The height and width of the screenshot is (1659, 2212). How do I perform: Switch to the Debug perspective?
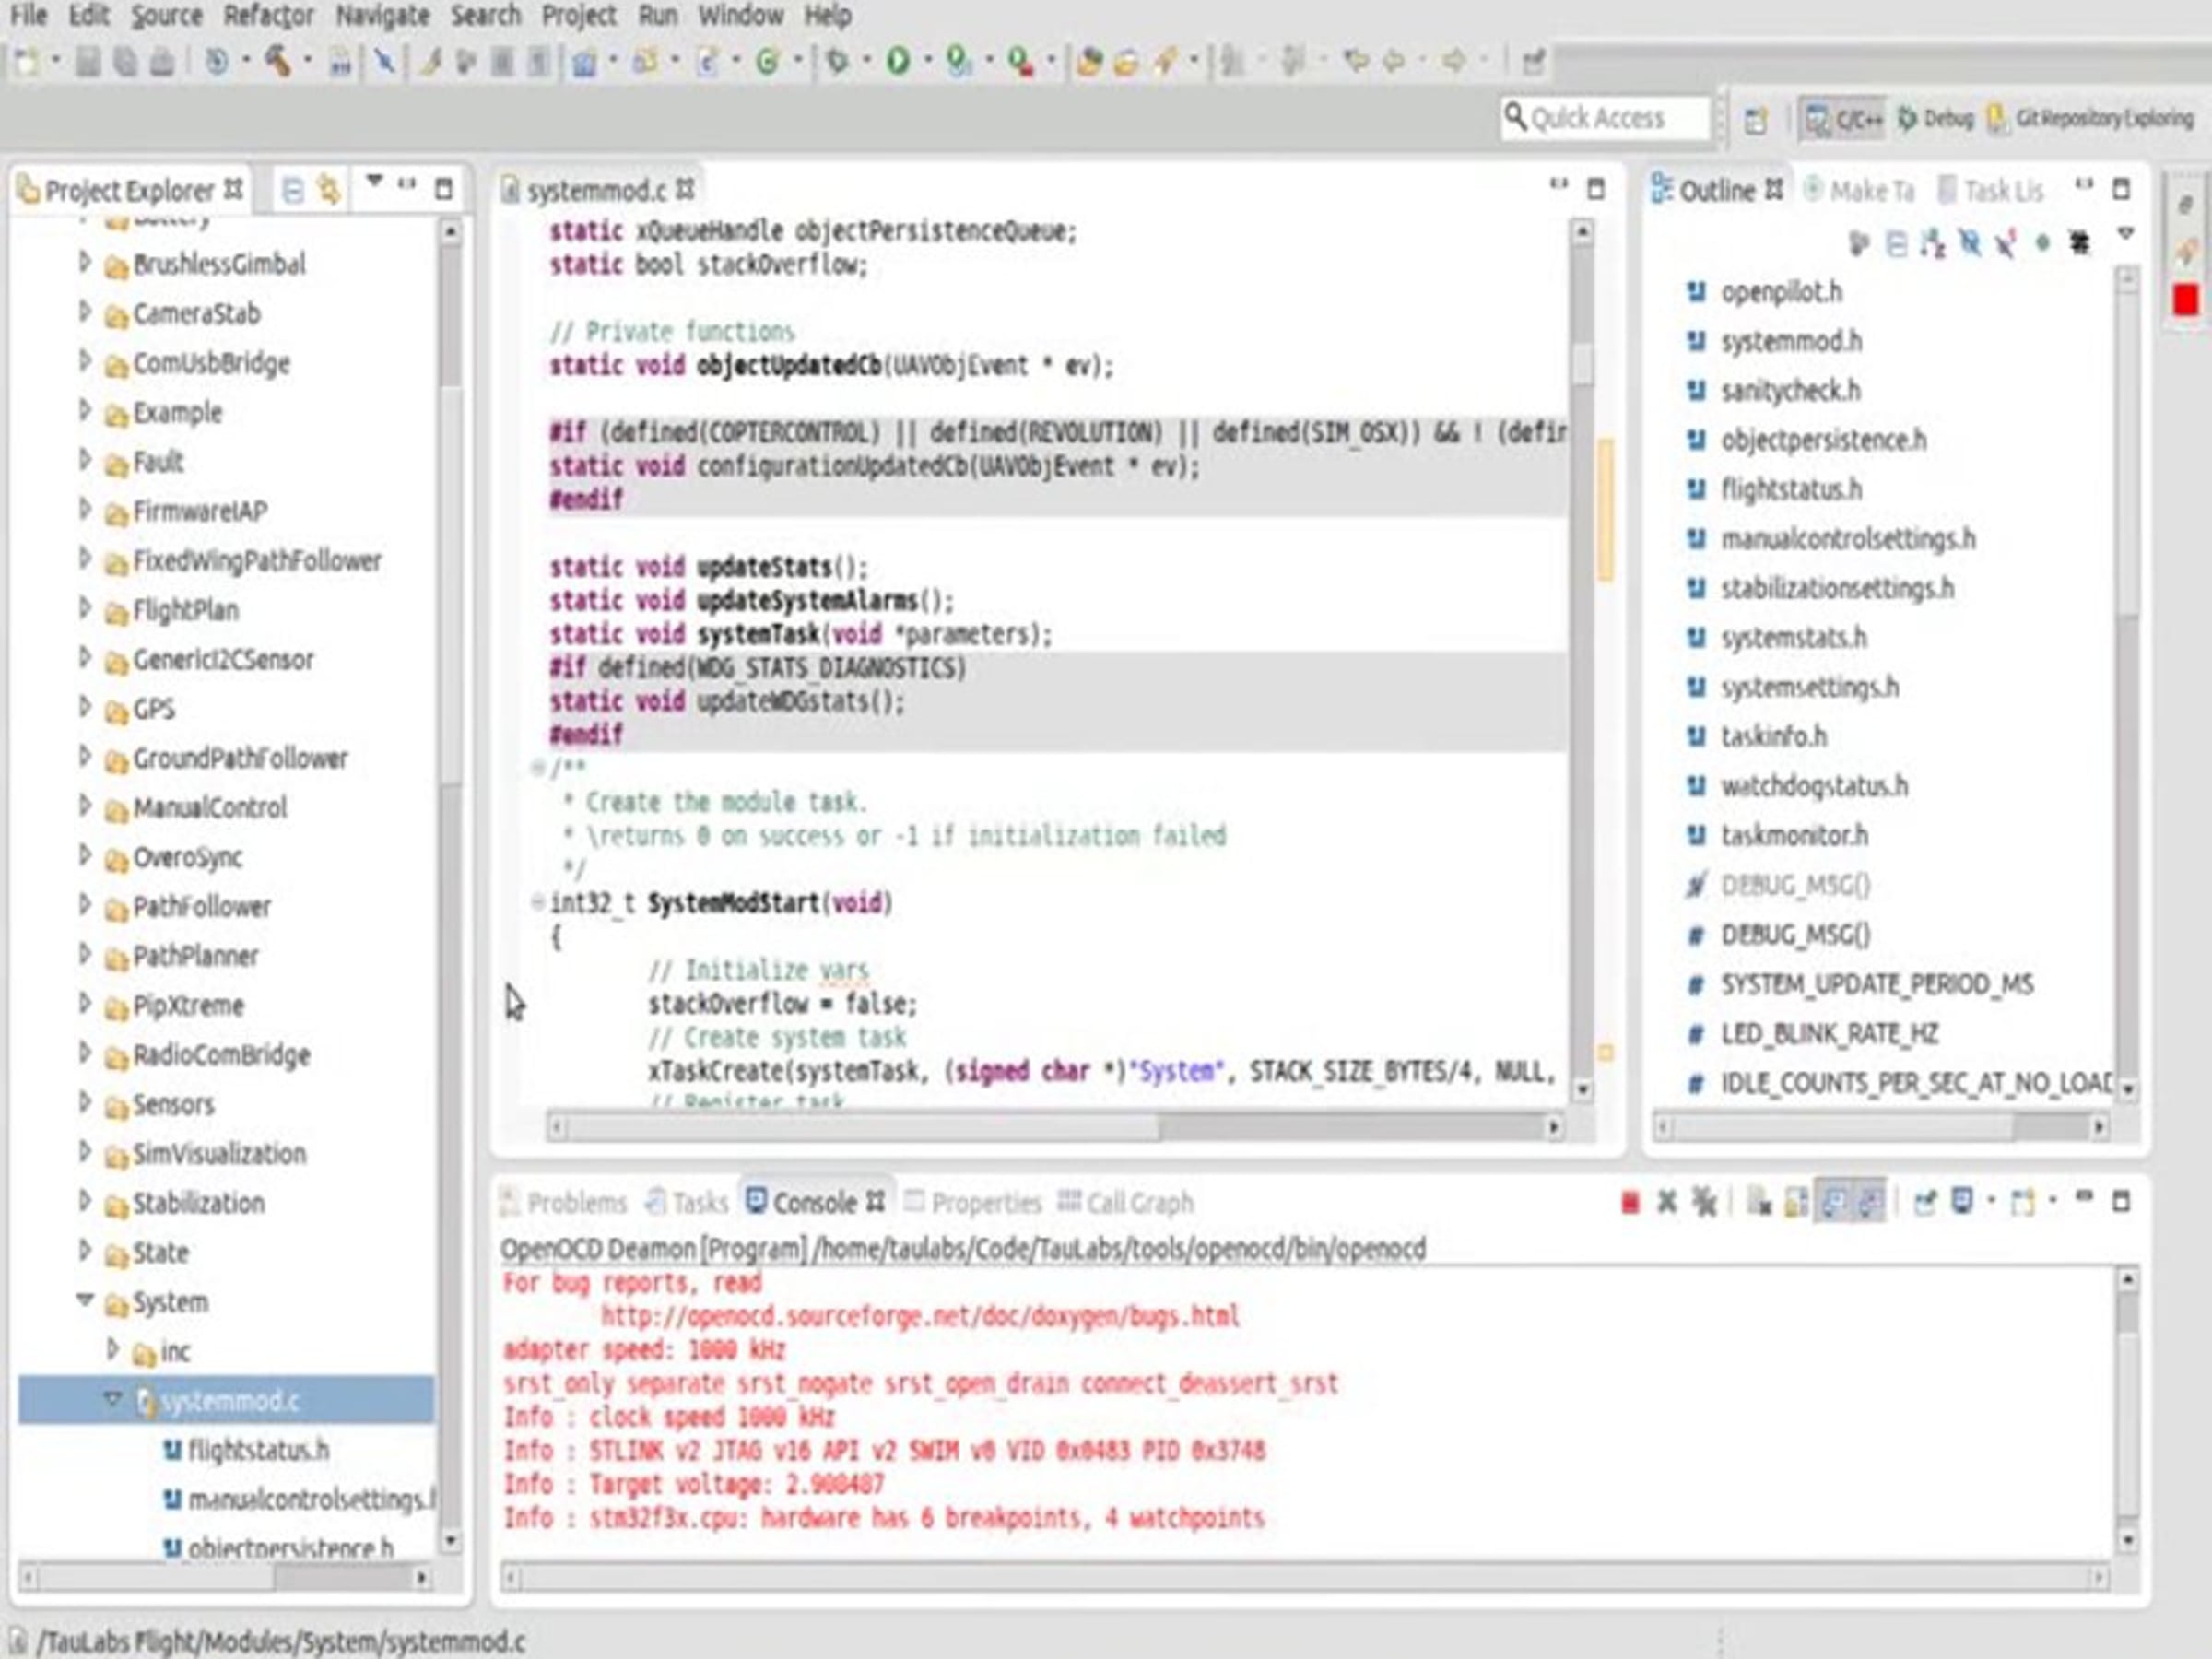point(1936,119)
